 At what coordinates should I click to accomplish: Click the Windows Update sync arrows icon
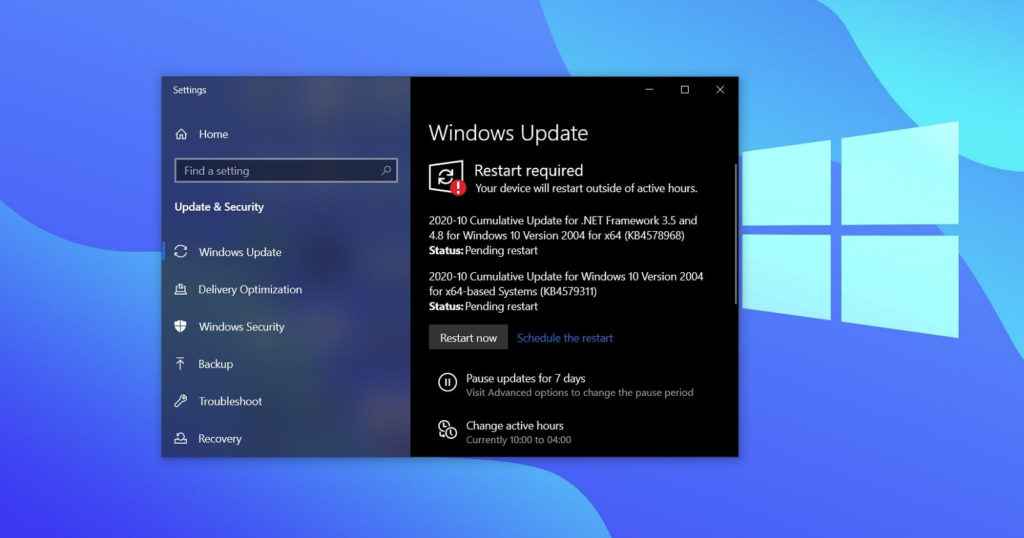[x=181, y=251]
